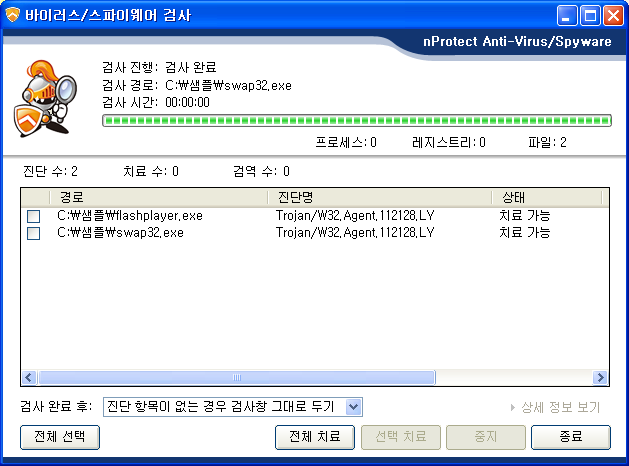Click the diagnosis name of flashplayer.exe row

pyautogui.click(x=355, y=216)
